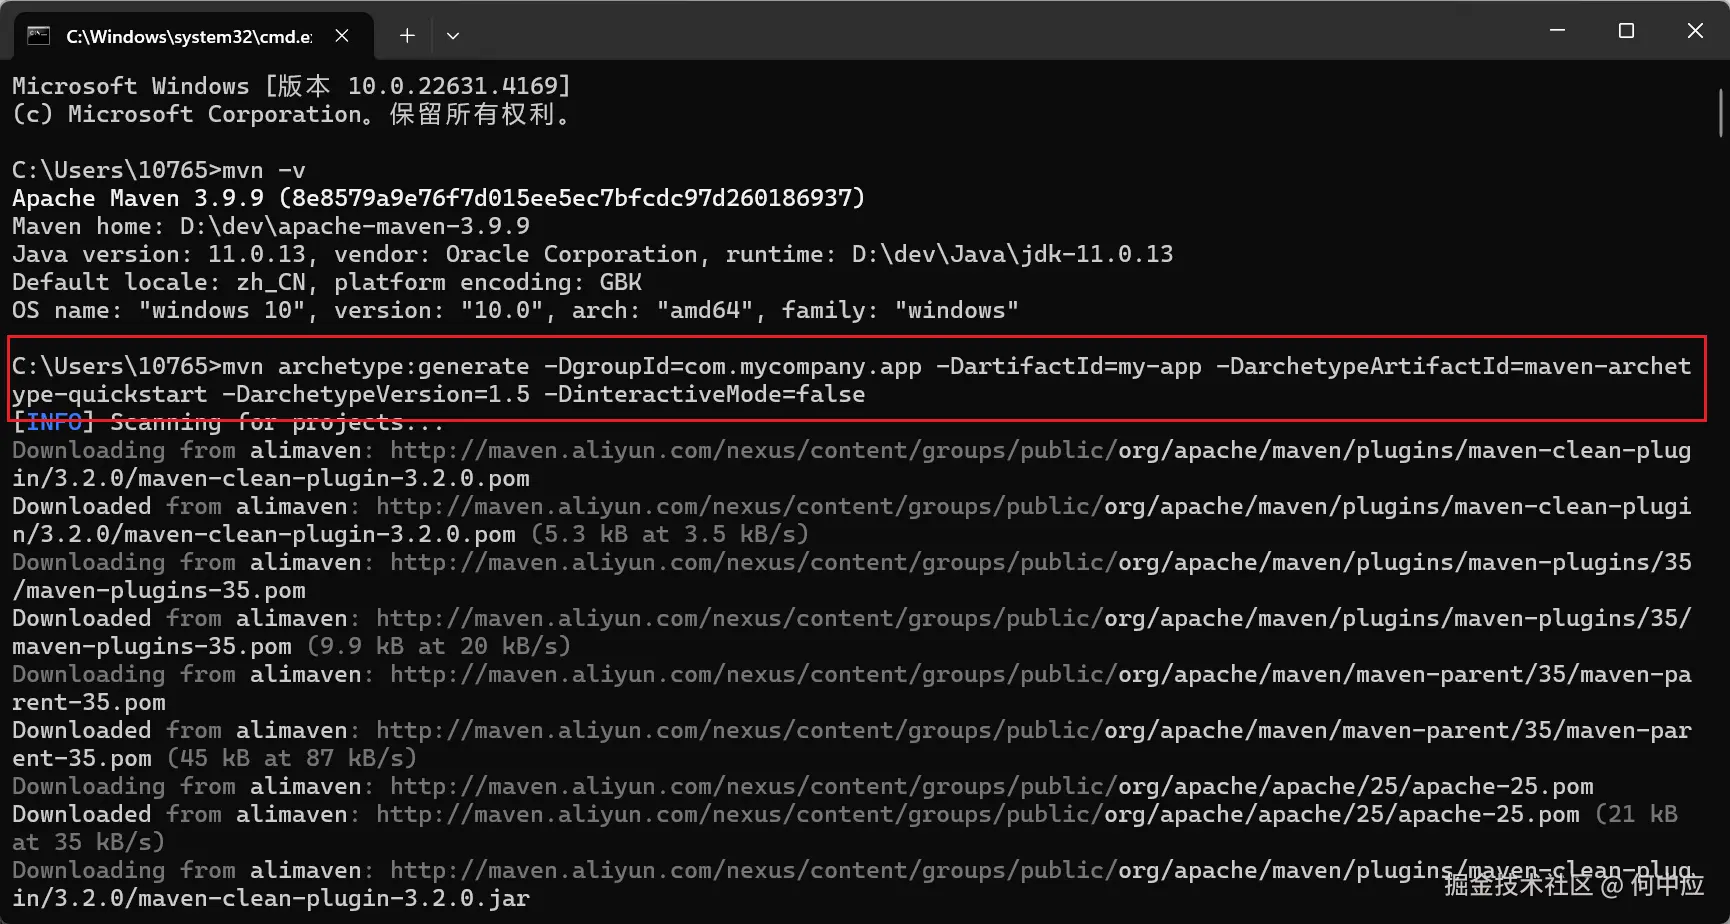Viewport: 1730px width, 924px height.
Task: Click the '(c) Microsoft Corporation' copyright line
Action: pos(291,114)
